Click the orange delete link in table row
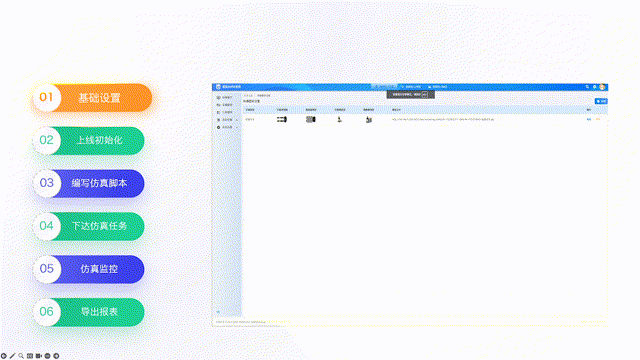The height and width of the screenshot is (360, 640). pyautogui.click(x=598, y=120)
